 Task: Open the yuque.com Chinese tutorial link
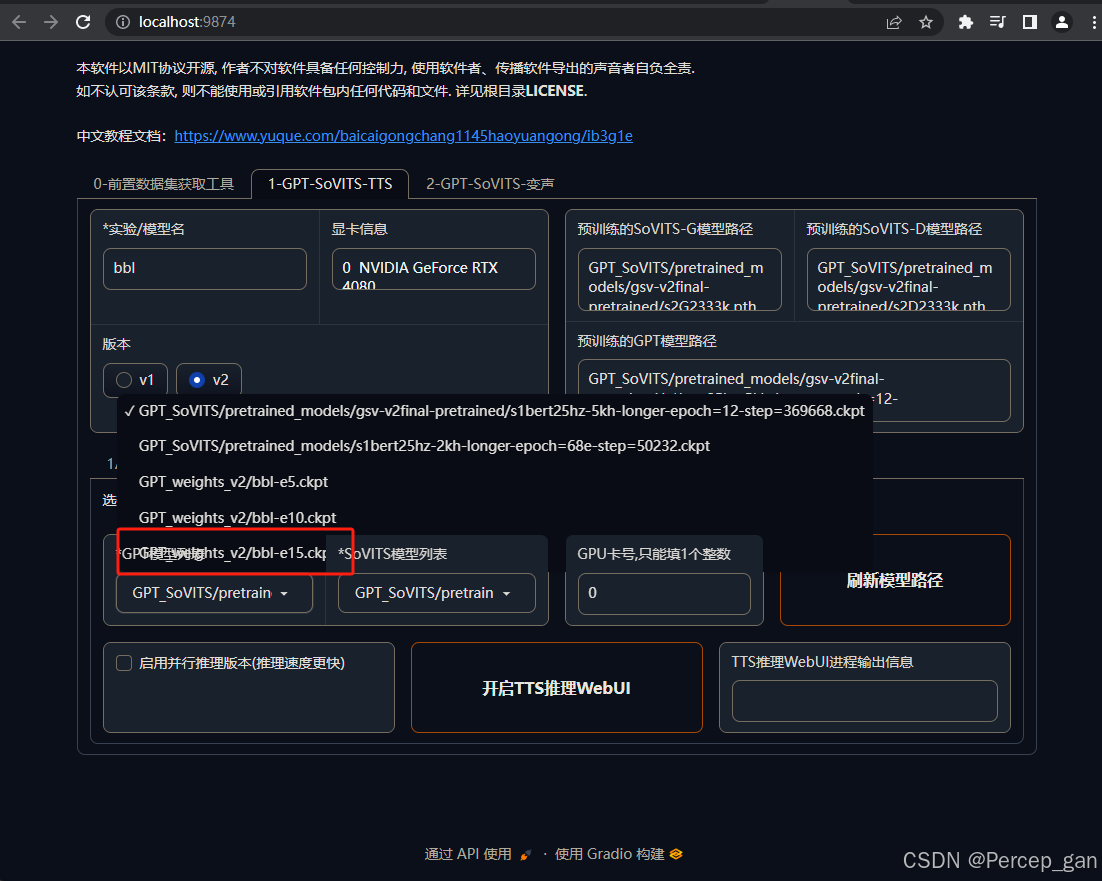coord(403,136)
